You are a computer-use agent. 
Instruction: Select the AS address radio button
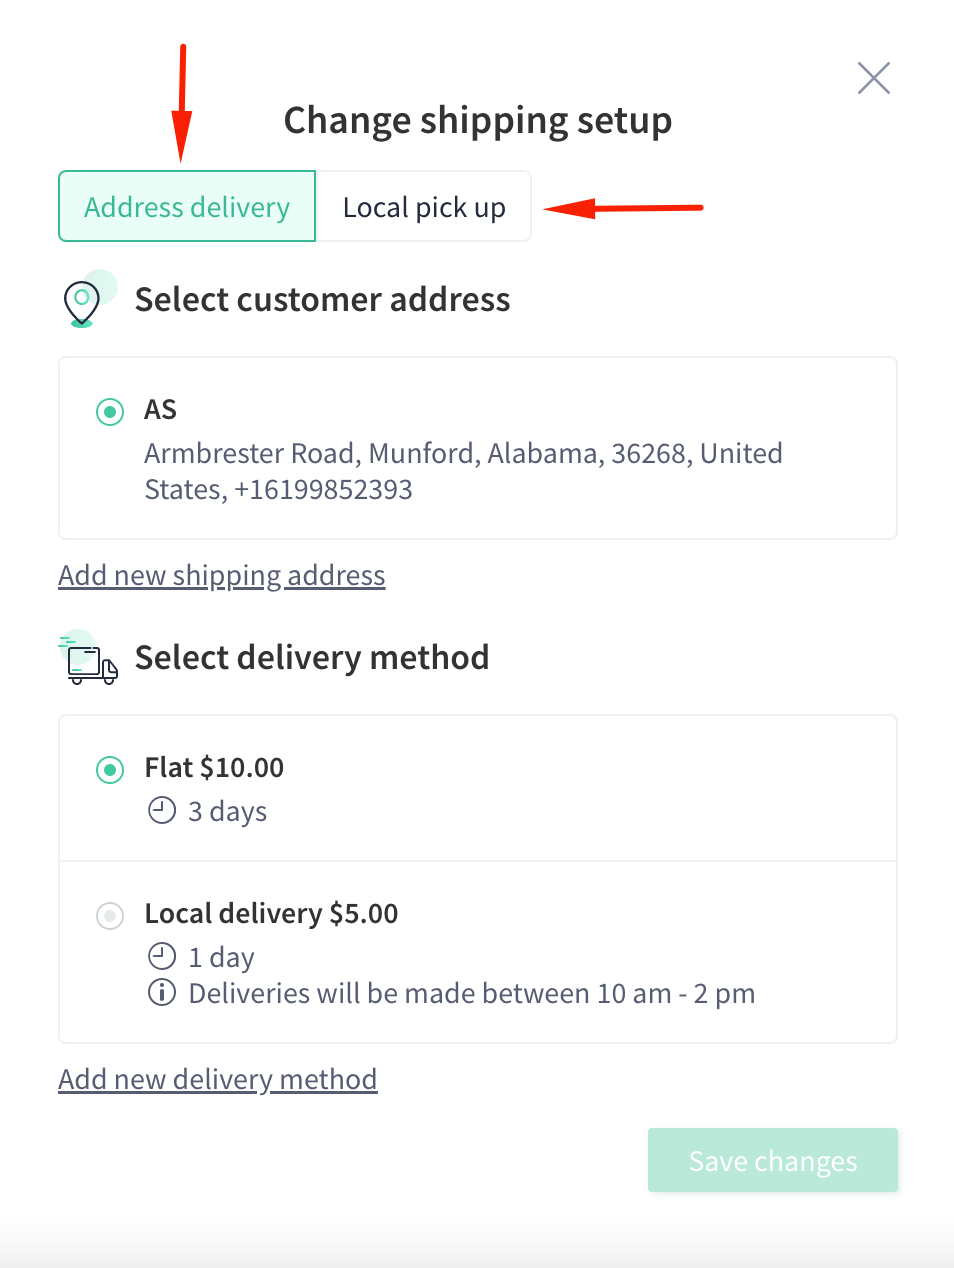coord(110,411)
